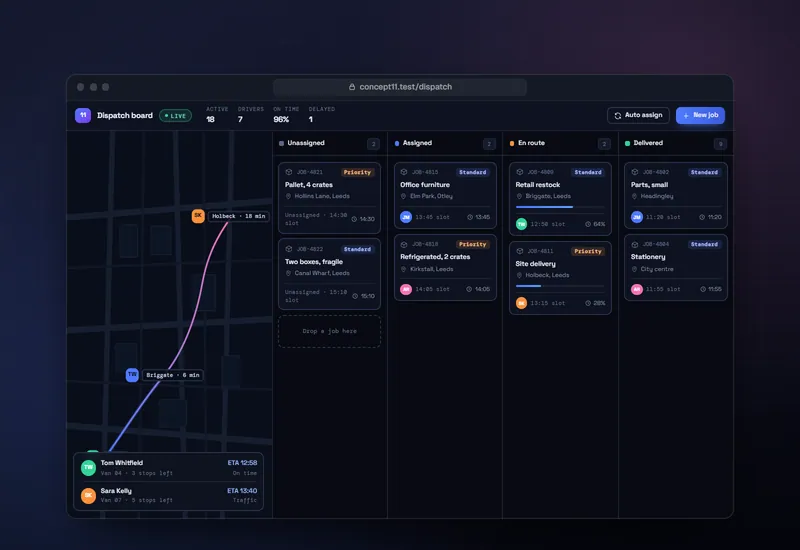Click the location pin beside Kirkstall, Leeds

click(404, 269)
